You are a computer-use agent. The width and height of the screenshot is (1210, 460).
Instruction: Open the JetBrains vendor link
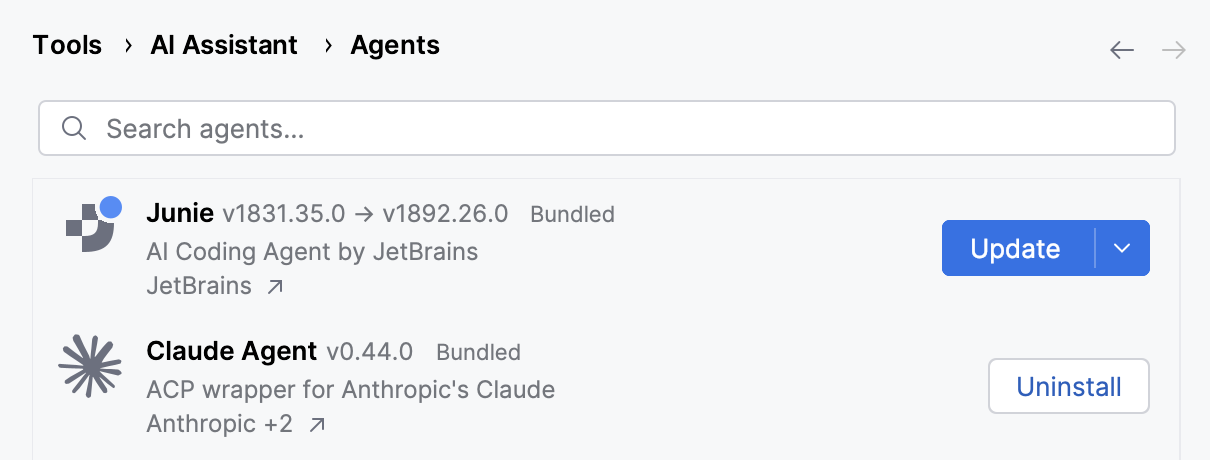(x=199, y=286)
